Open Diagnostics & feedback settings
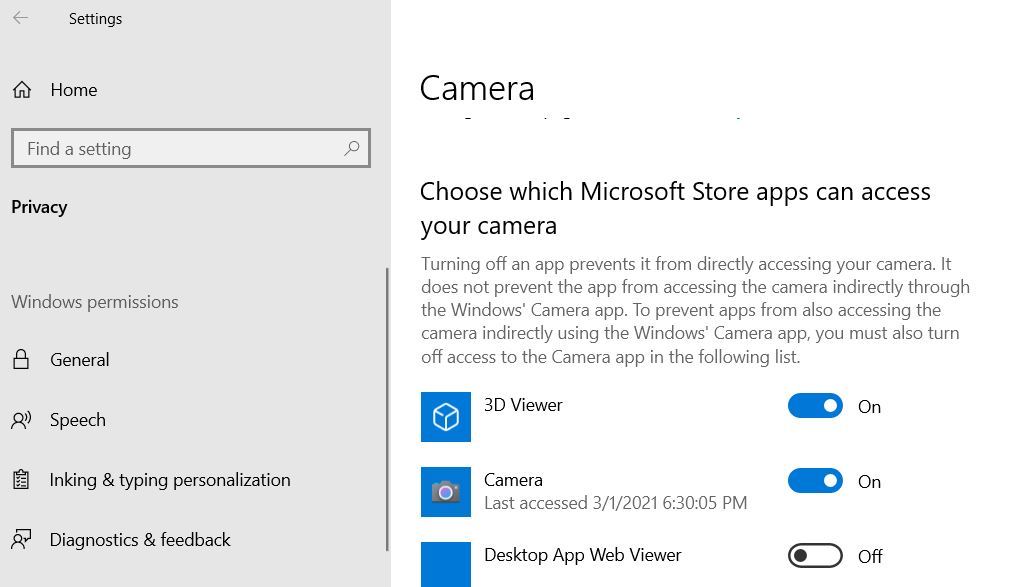1017x587 pixels. coord(140,540)
